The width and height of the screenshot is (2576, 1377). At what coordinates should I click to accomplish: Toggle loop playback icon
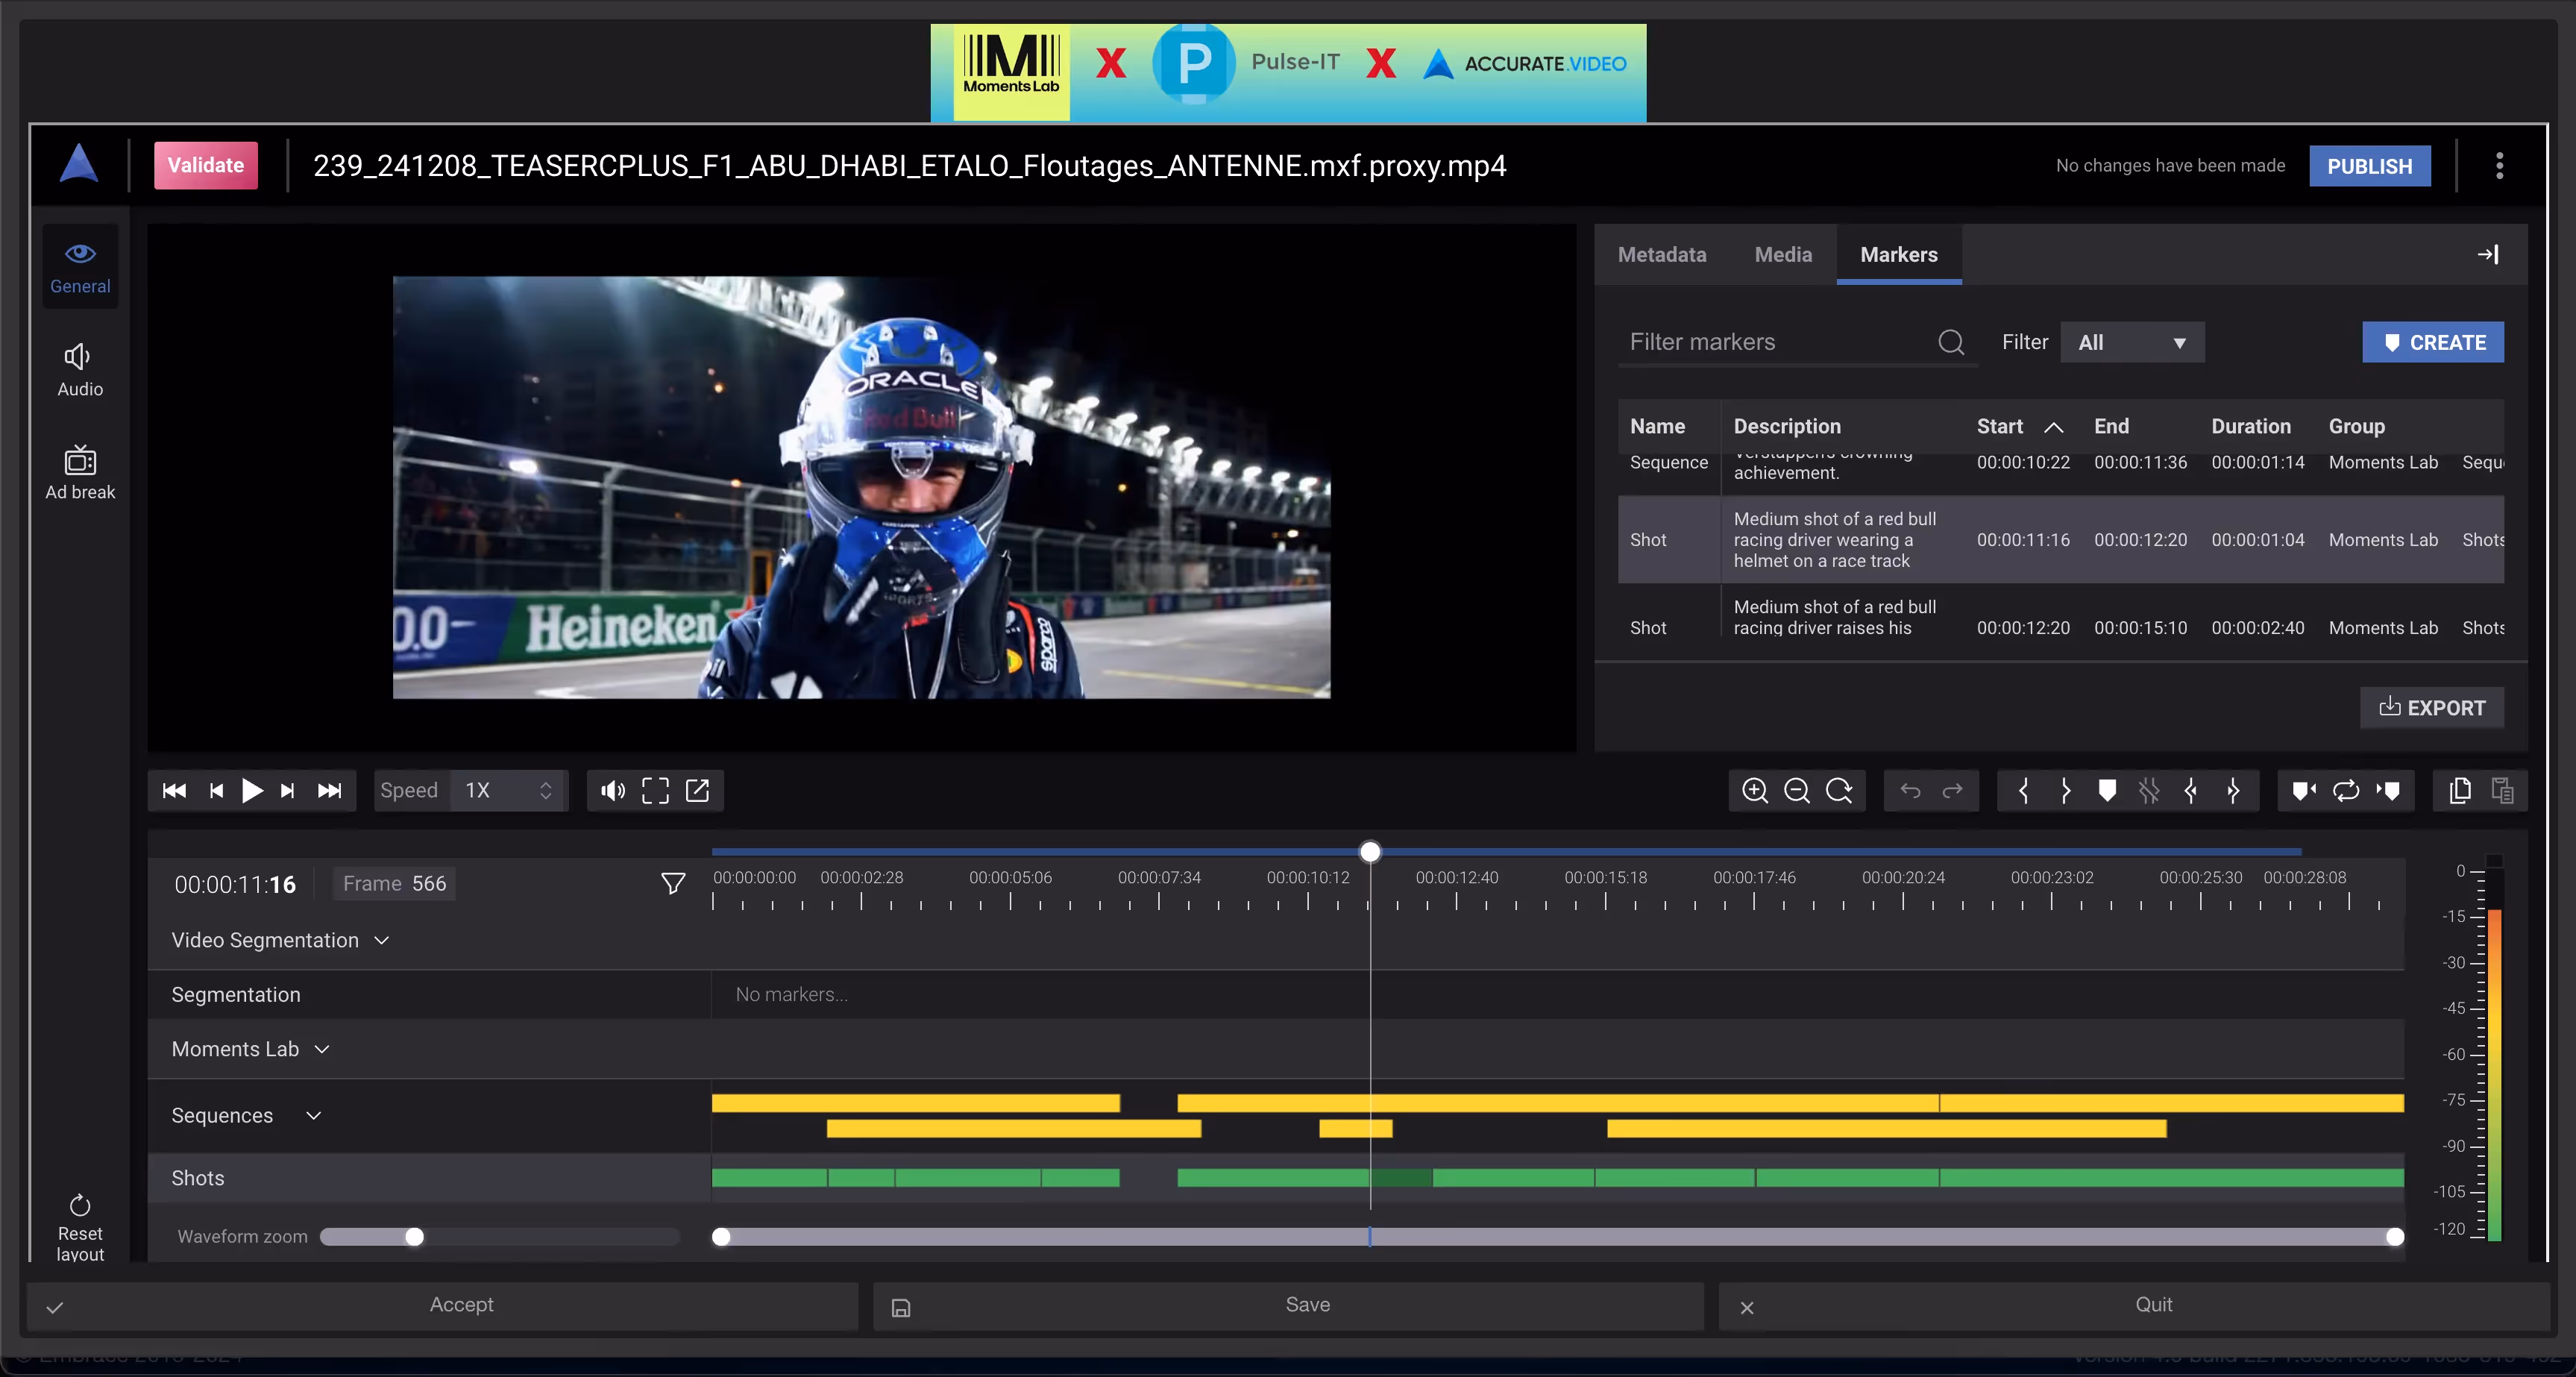pyautogui.click(x=2346, y=791)
